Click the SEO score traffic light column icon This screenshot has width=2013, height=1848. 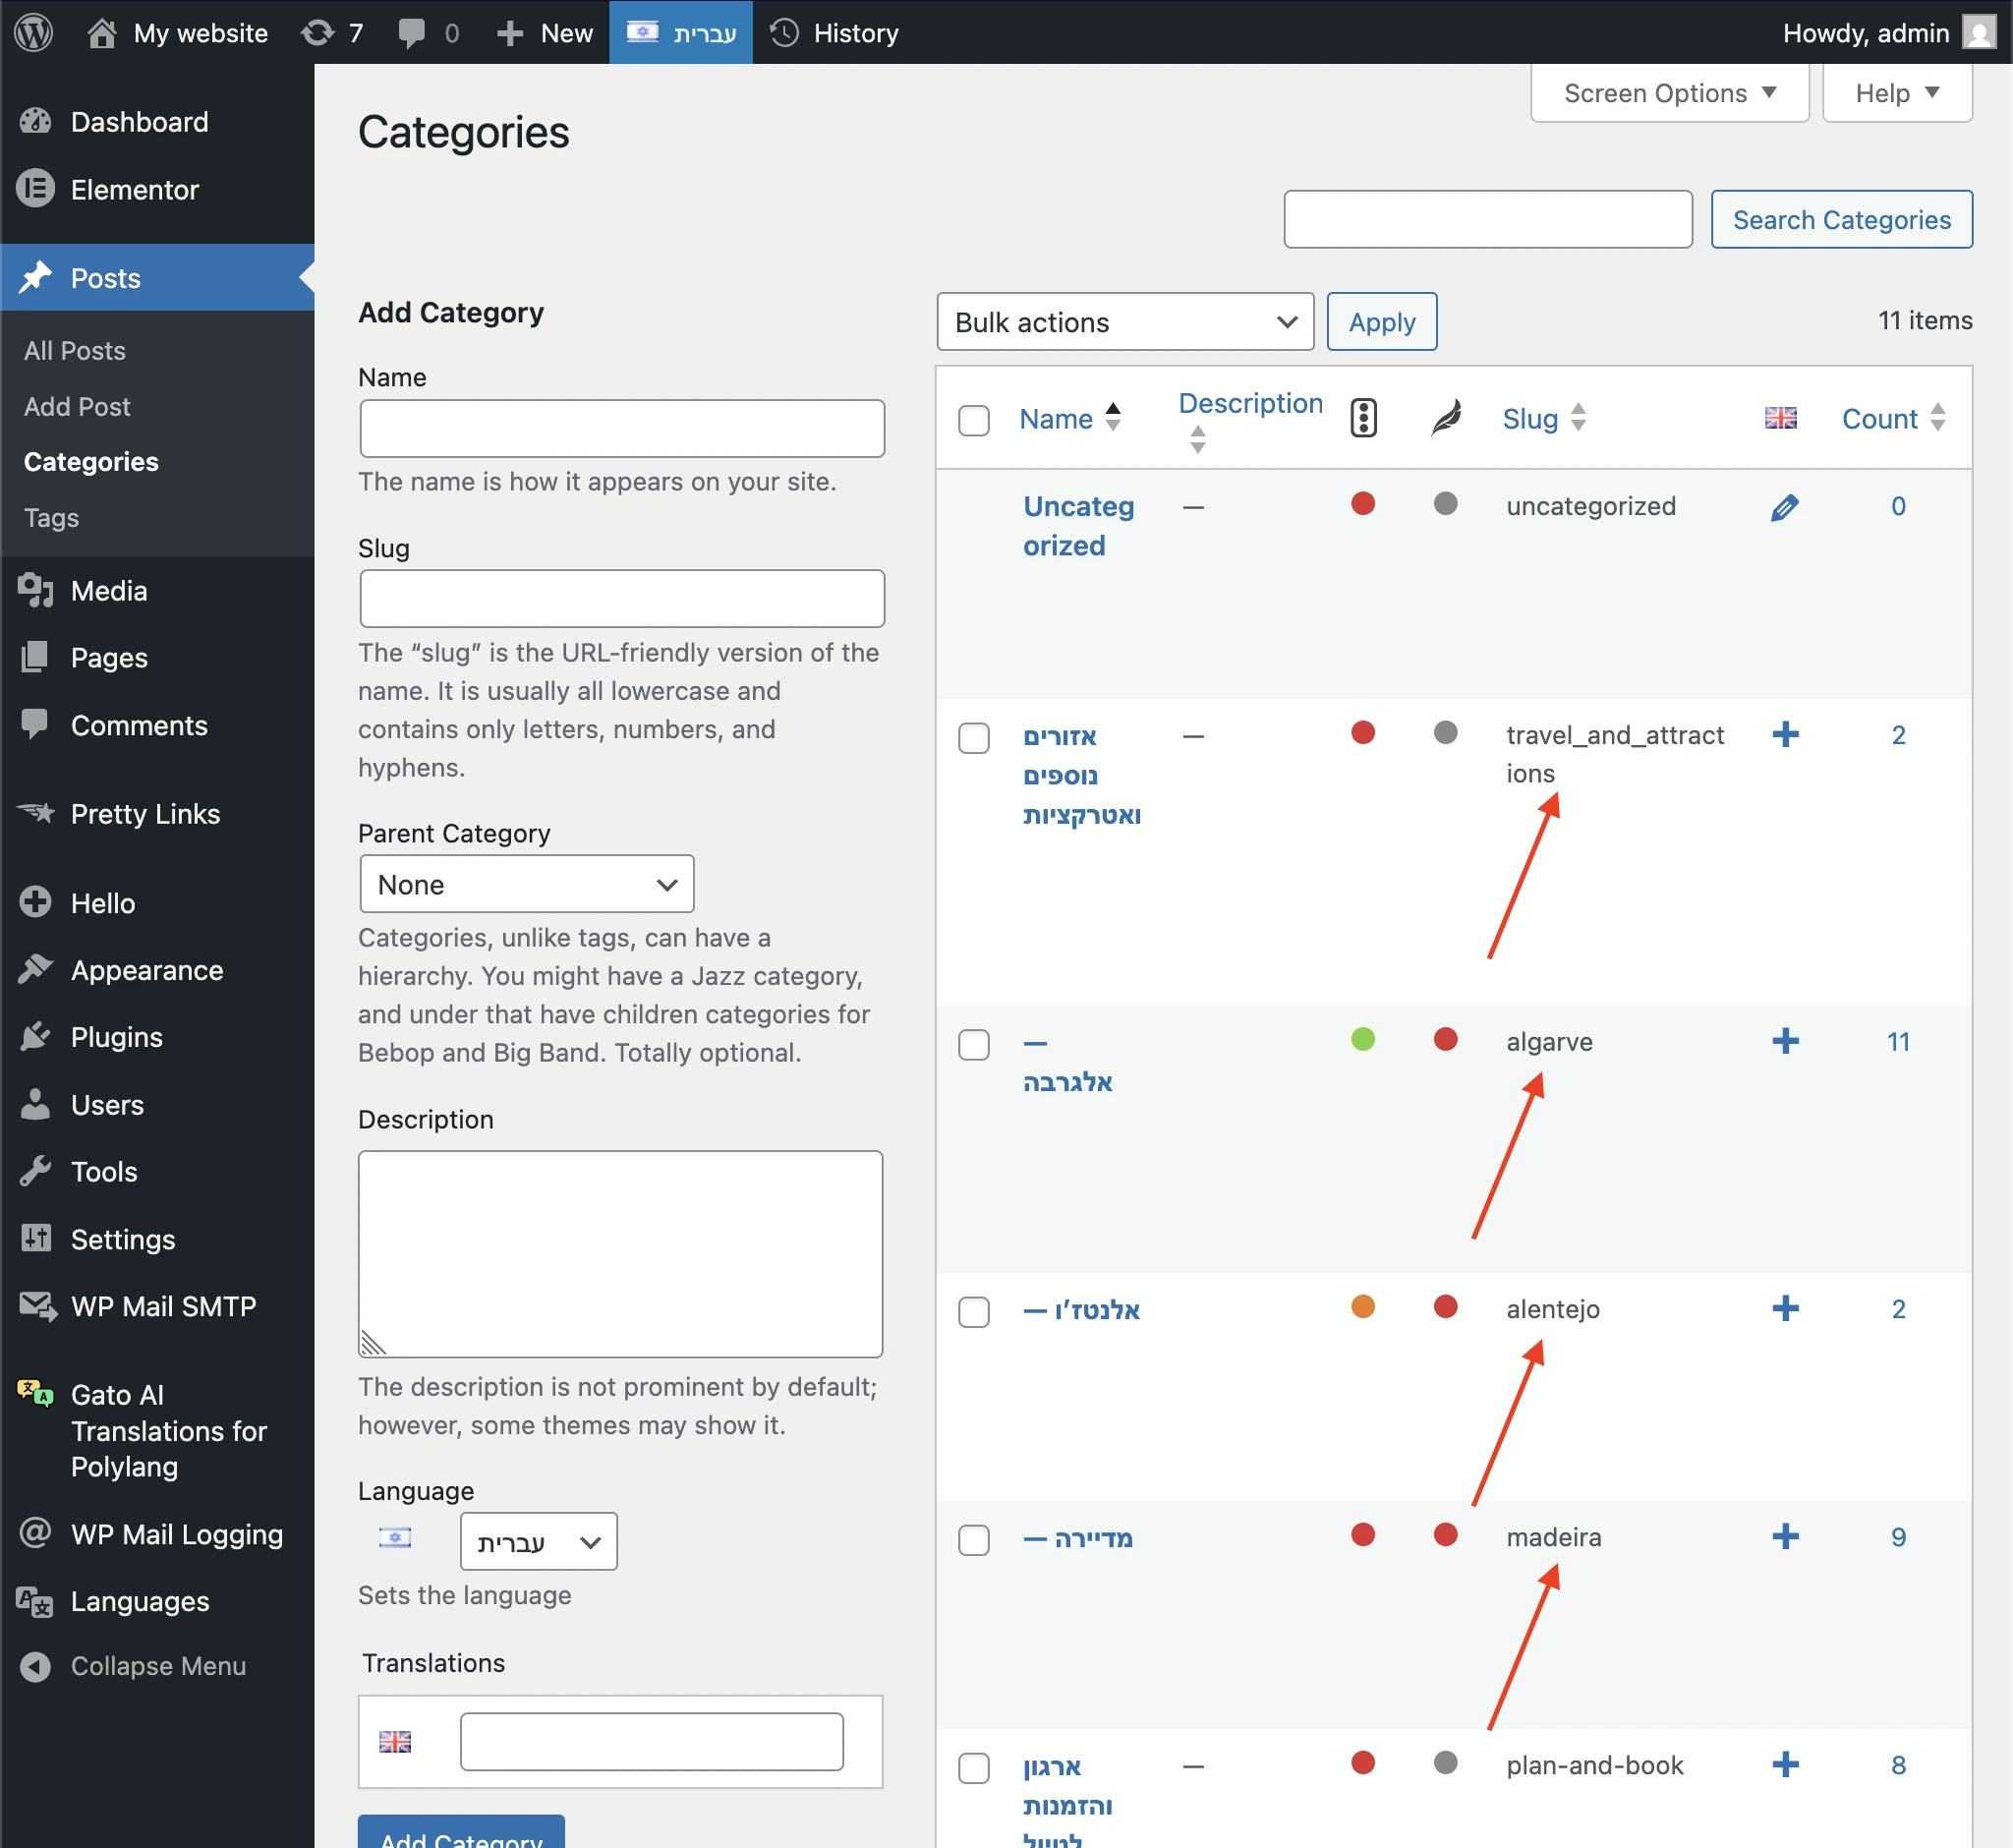pyautogui.click(x=1363, y=418)
